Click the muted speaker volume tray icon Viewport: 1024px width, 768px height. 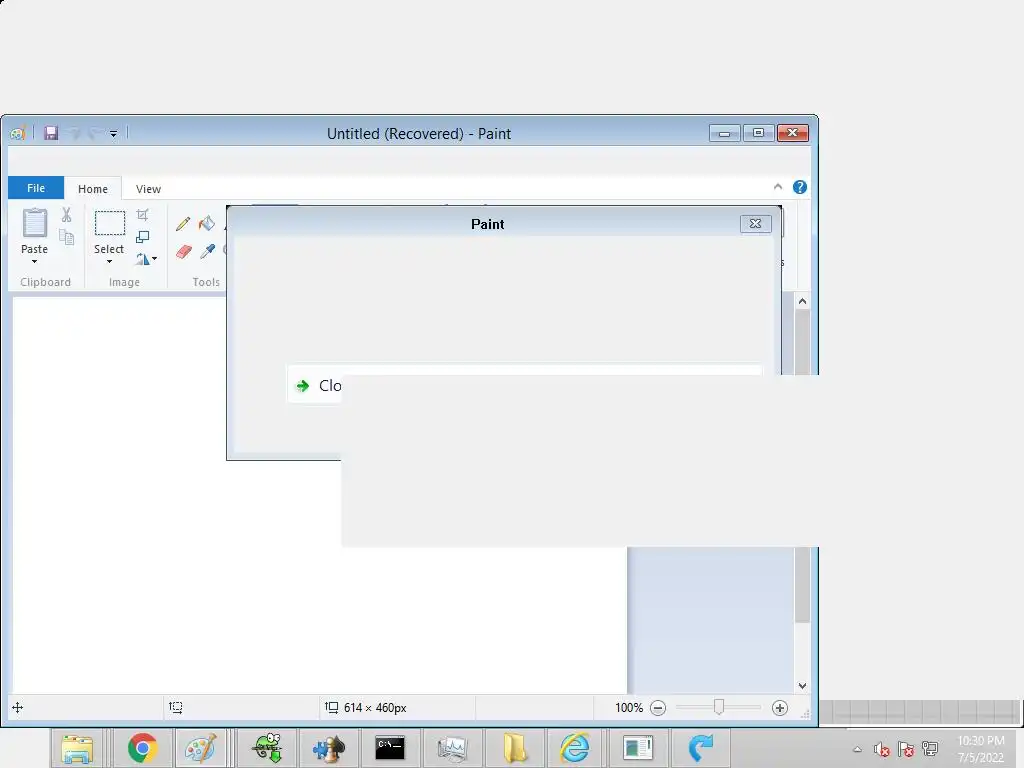point(882,749)
